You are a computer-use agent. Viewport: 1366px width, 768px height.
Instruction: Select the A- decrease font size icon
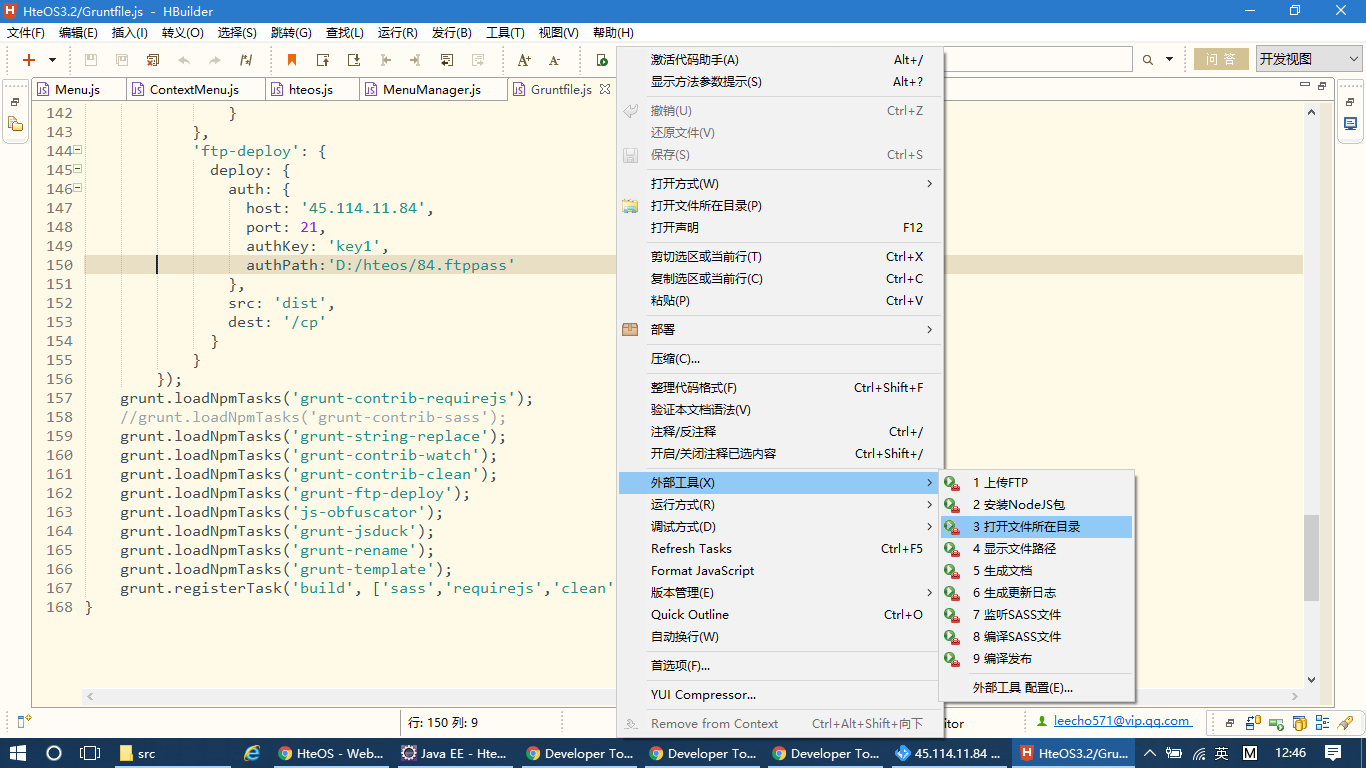(x=556, y=60)
